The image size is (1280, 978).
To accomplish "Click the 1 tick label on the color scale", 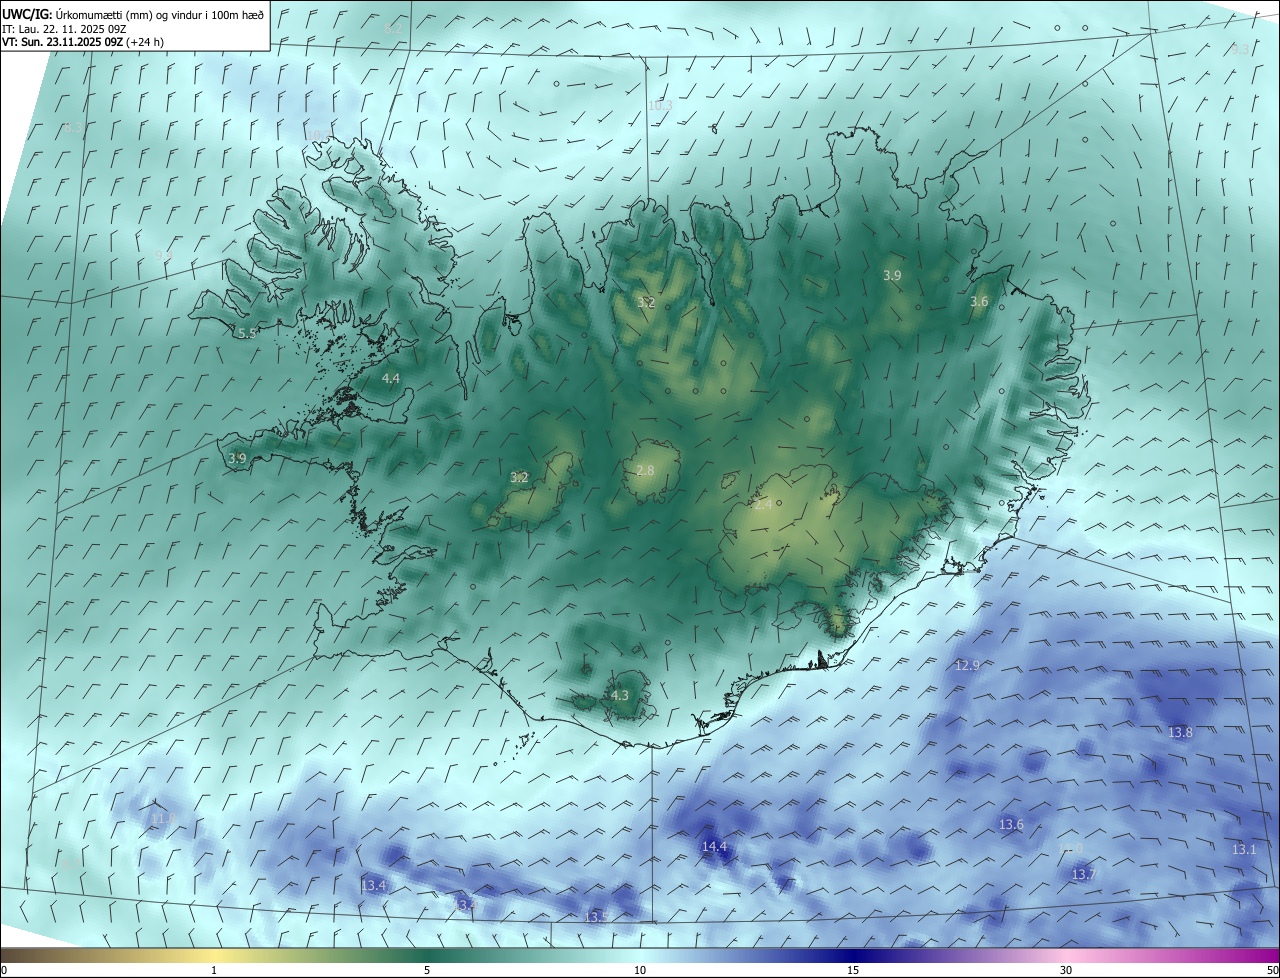I will point(214,970).
